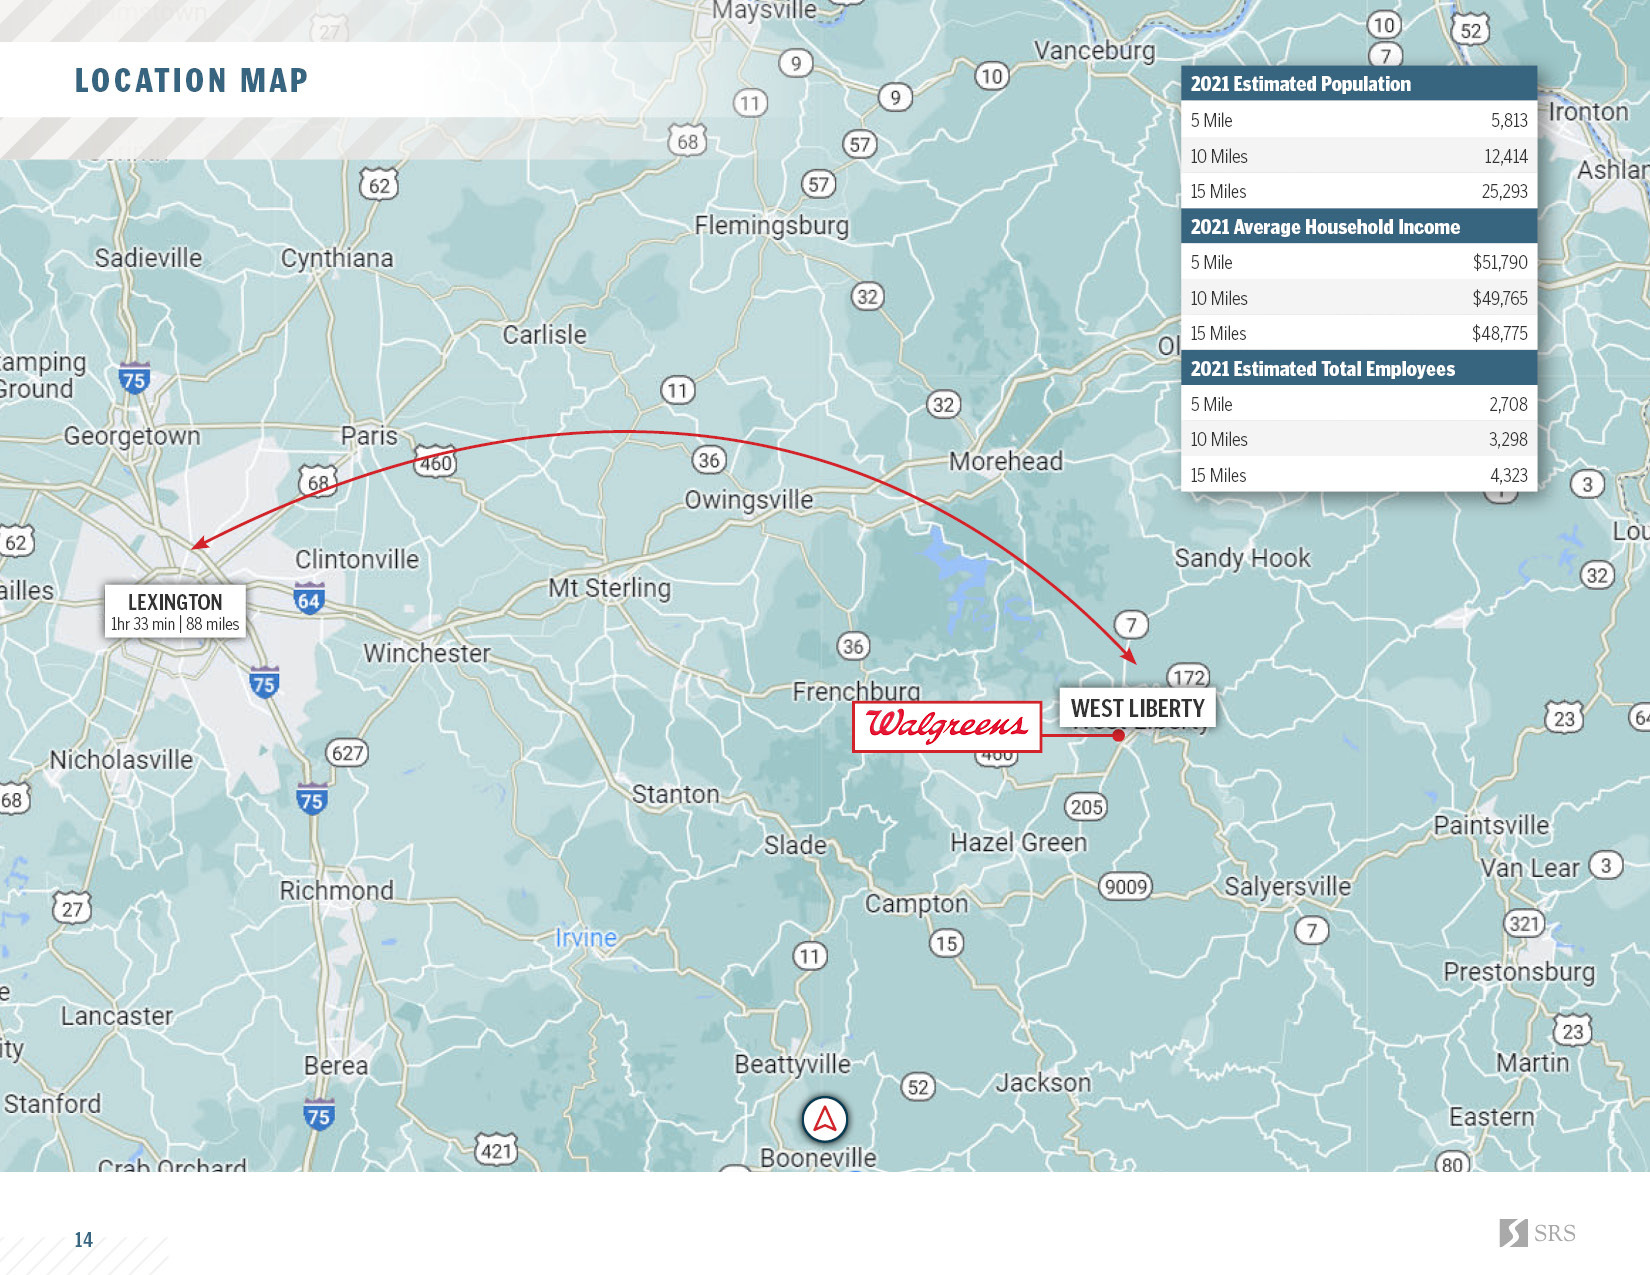Click the Hazel Green town label
1650x1275 pixels.
point(1018,842)
